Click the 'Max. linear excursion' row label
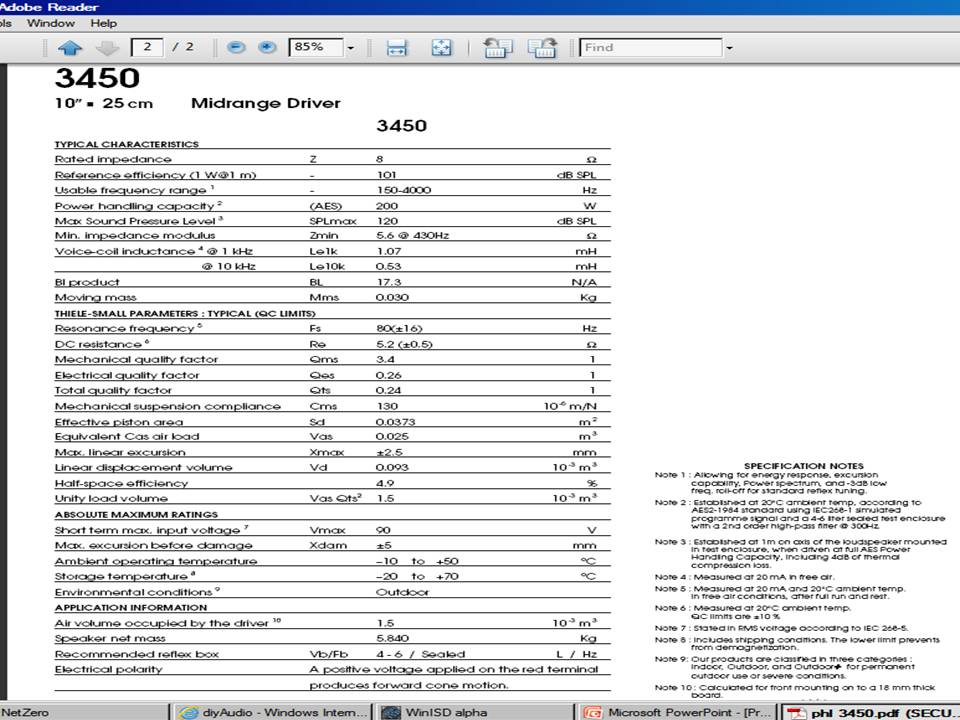Image resolution: width=960 pixels, height=720 pixels. pyautogui.click(x=120, y=452)
